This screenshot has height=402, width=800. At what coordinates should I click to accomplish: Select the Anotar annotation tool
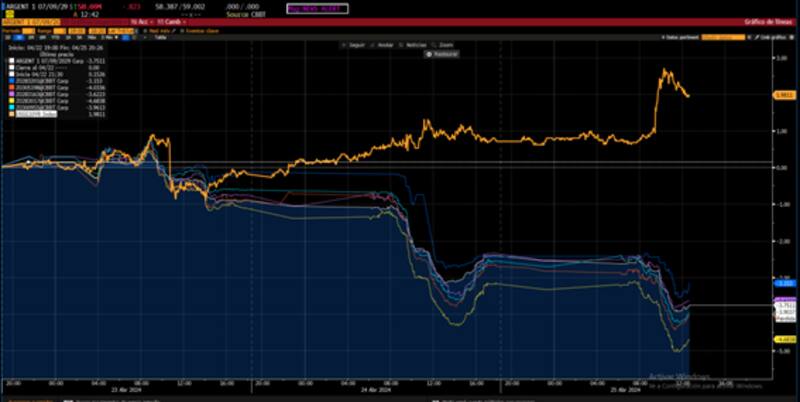click(x=383, y=45)
